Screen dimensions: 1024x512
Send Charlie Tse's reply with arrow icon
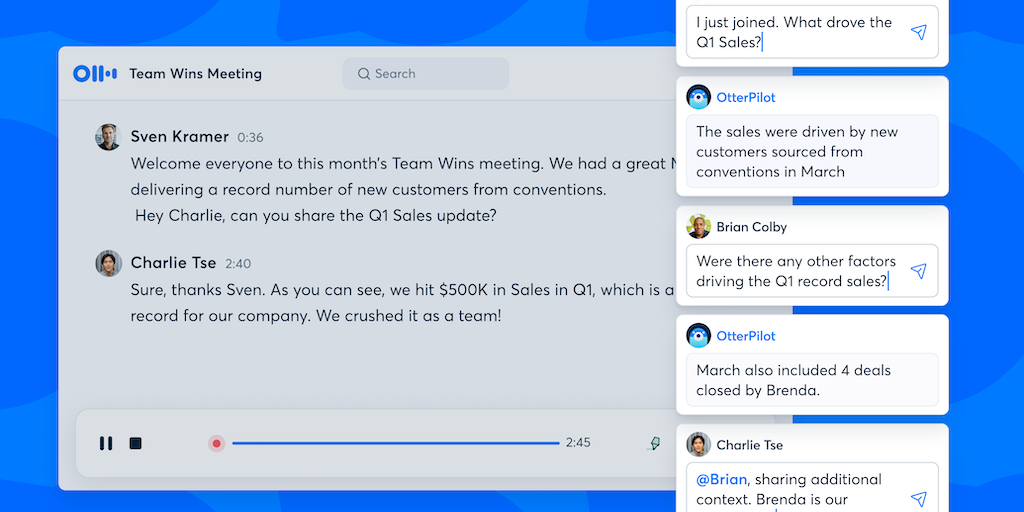click(918, 498)
